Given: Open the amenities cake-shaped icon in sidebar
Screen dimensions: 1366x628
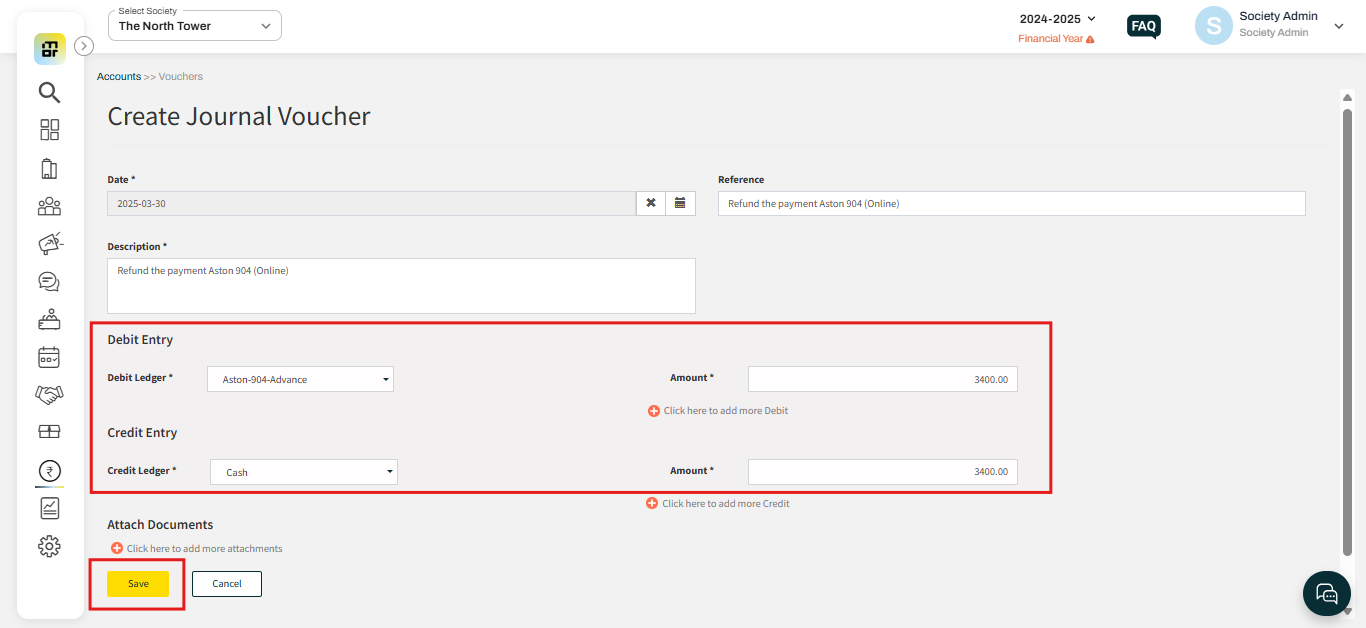Looking at the screenshot, I should [x=49, y=319].
